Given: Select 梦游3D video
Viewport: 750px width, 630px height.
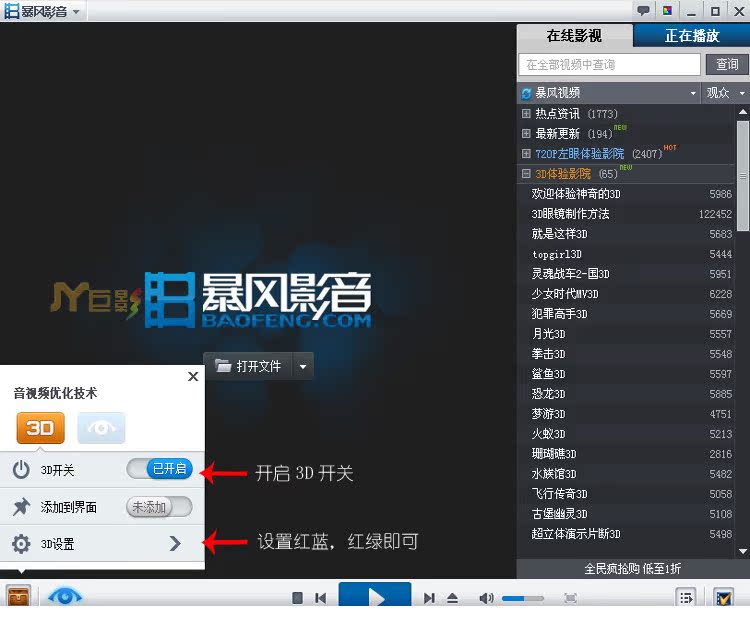Looking at the screenshot, I should 626,414.
